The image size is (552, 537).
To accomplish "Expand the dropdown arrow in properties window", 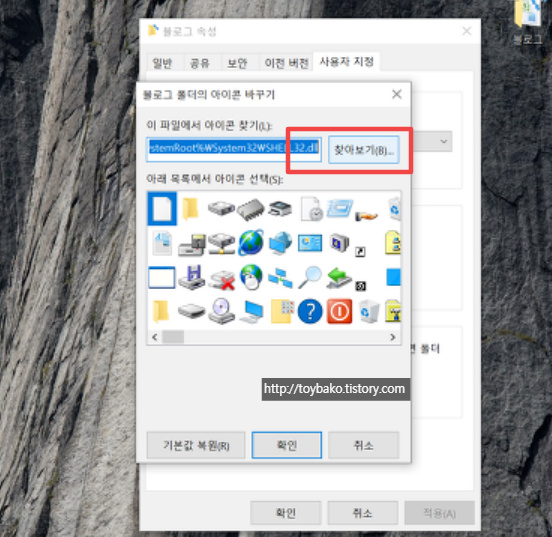I will (x=444, y=142).
